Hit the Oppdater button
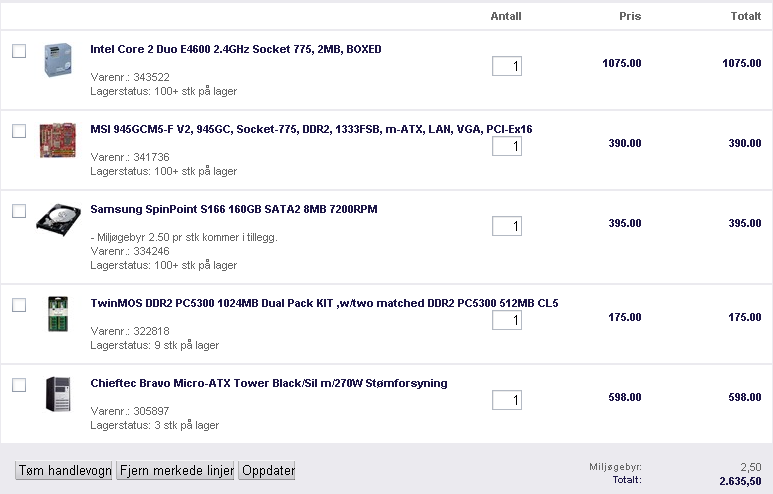773x494 pixels. (269, 471)
